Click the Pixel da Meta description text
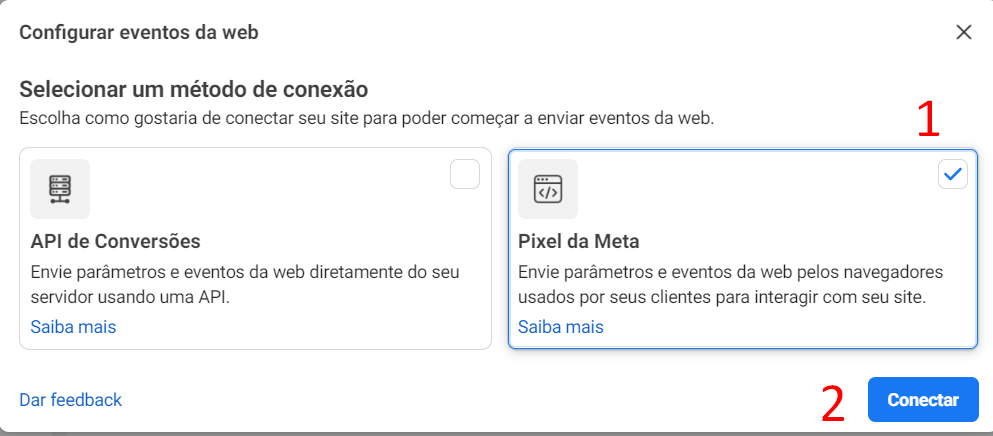 (x=731, y=285)
